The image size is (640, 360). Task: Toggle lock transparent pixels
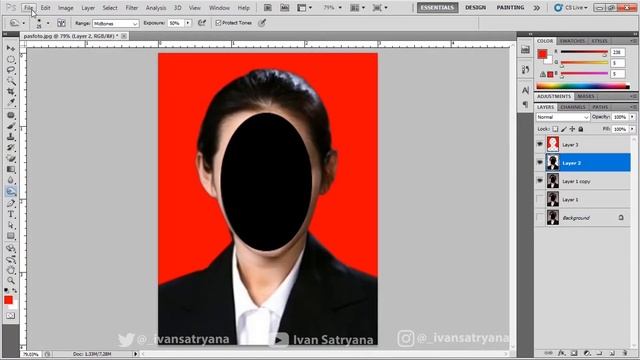[555, 129]
